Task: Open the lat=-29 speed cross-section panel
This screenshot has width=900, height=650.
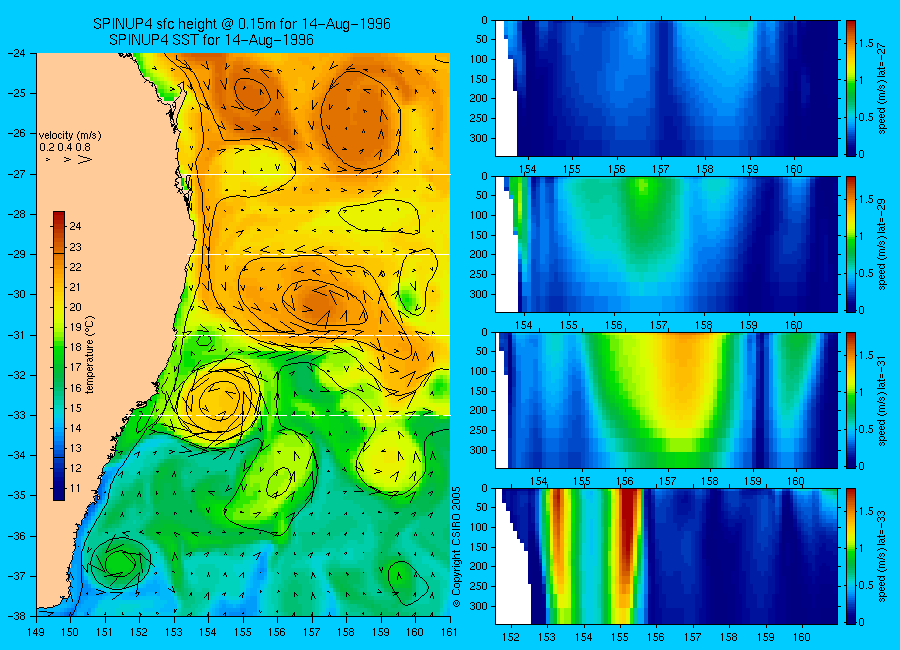Action: click(666, 244)
